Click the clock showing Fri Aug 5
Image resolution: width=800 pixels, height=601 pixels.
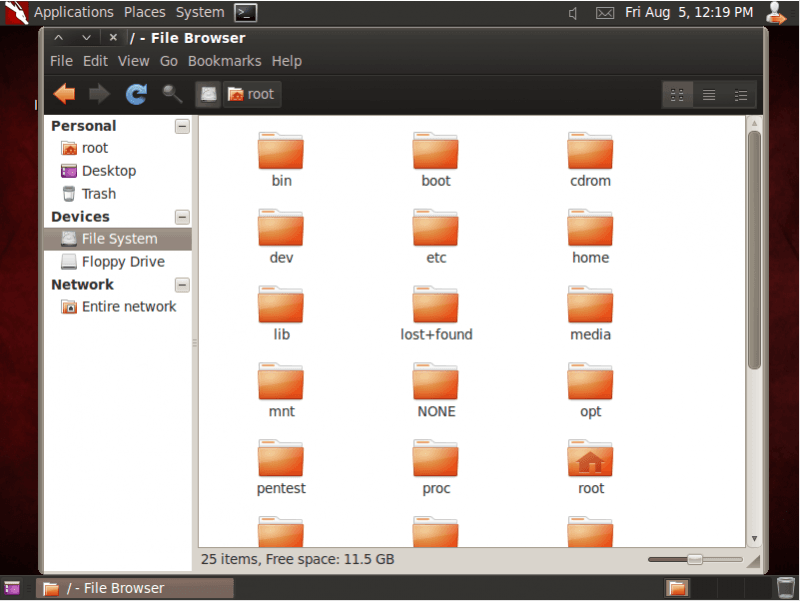click(x=689, y=12)
